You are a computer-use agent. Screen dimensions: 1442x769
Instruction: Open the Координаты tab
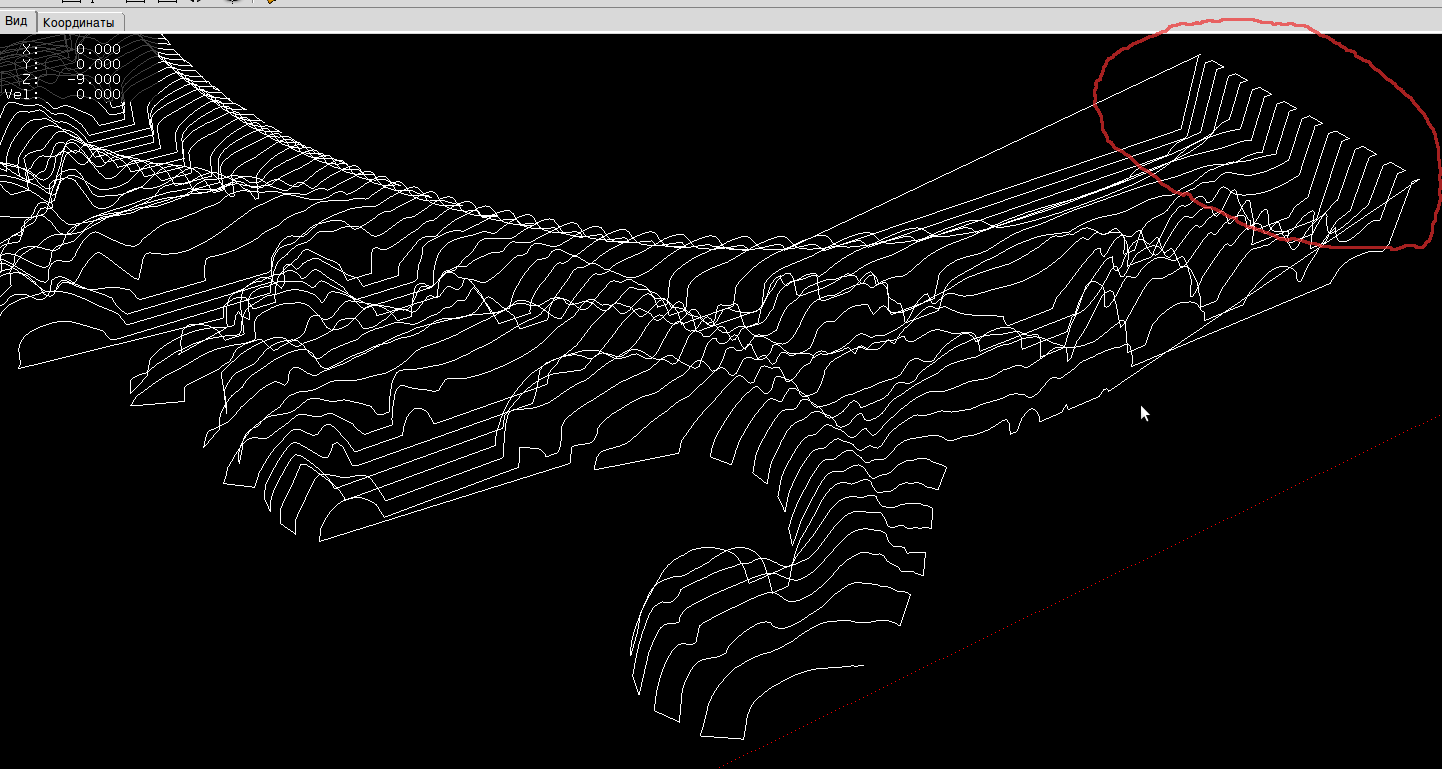tap(79, 22)
